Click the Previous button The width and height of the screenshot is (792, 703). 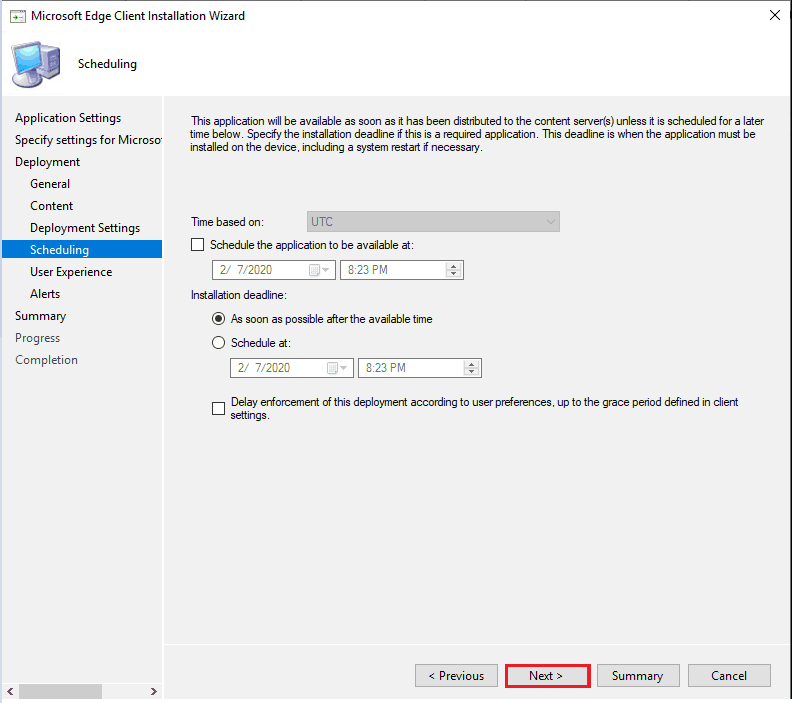[x=456, y=676]
